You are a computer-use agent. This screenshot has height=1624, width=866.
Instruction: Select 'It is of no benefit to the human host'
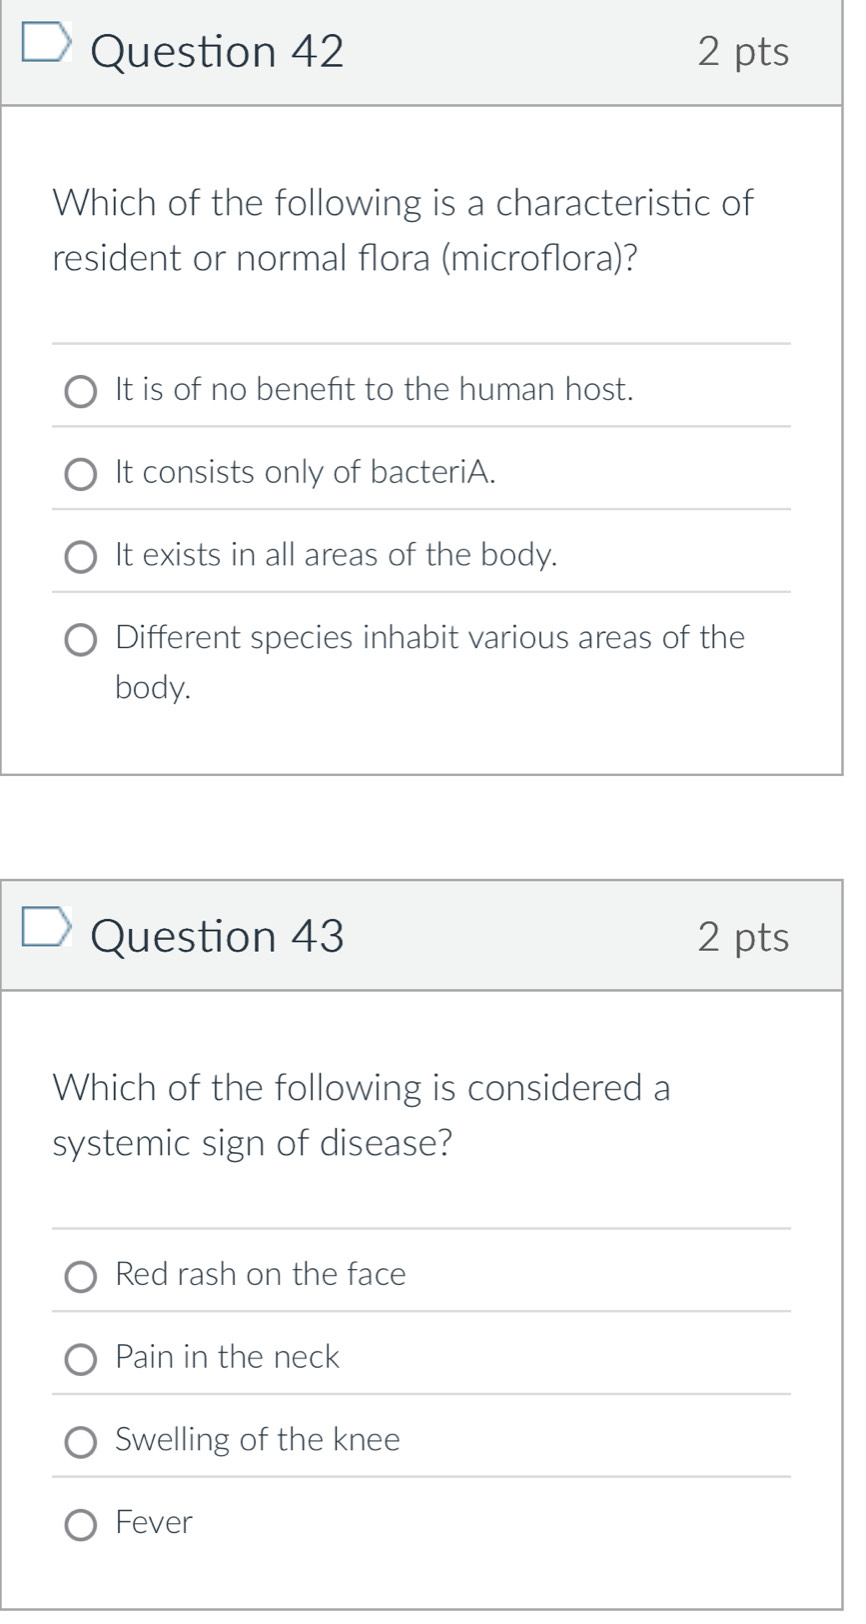82,391
